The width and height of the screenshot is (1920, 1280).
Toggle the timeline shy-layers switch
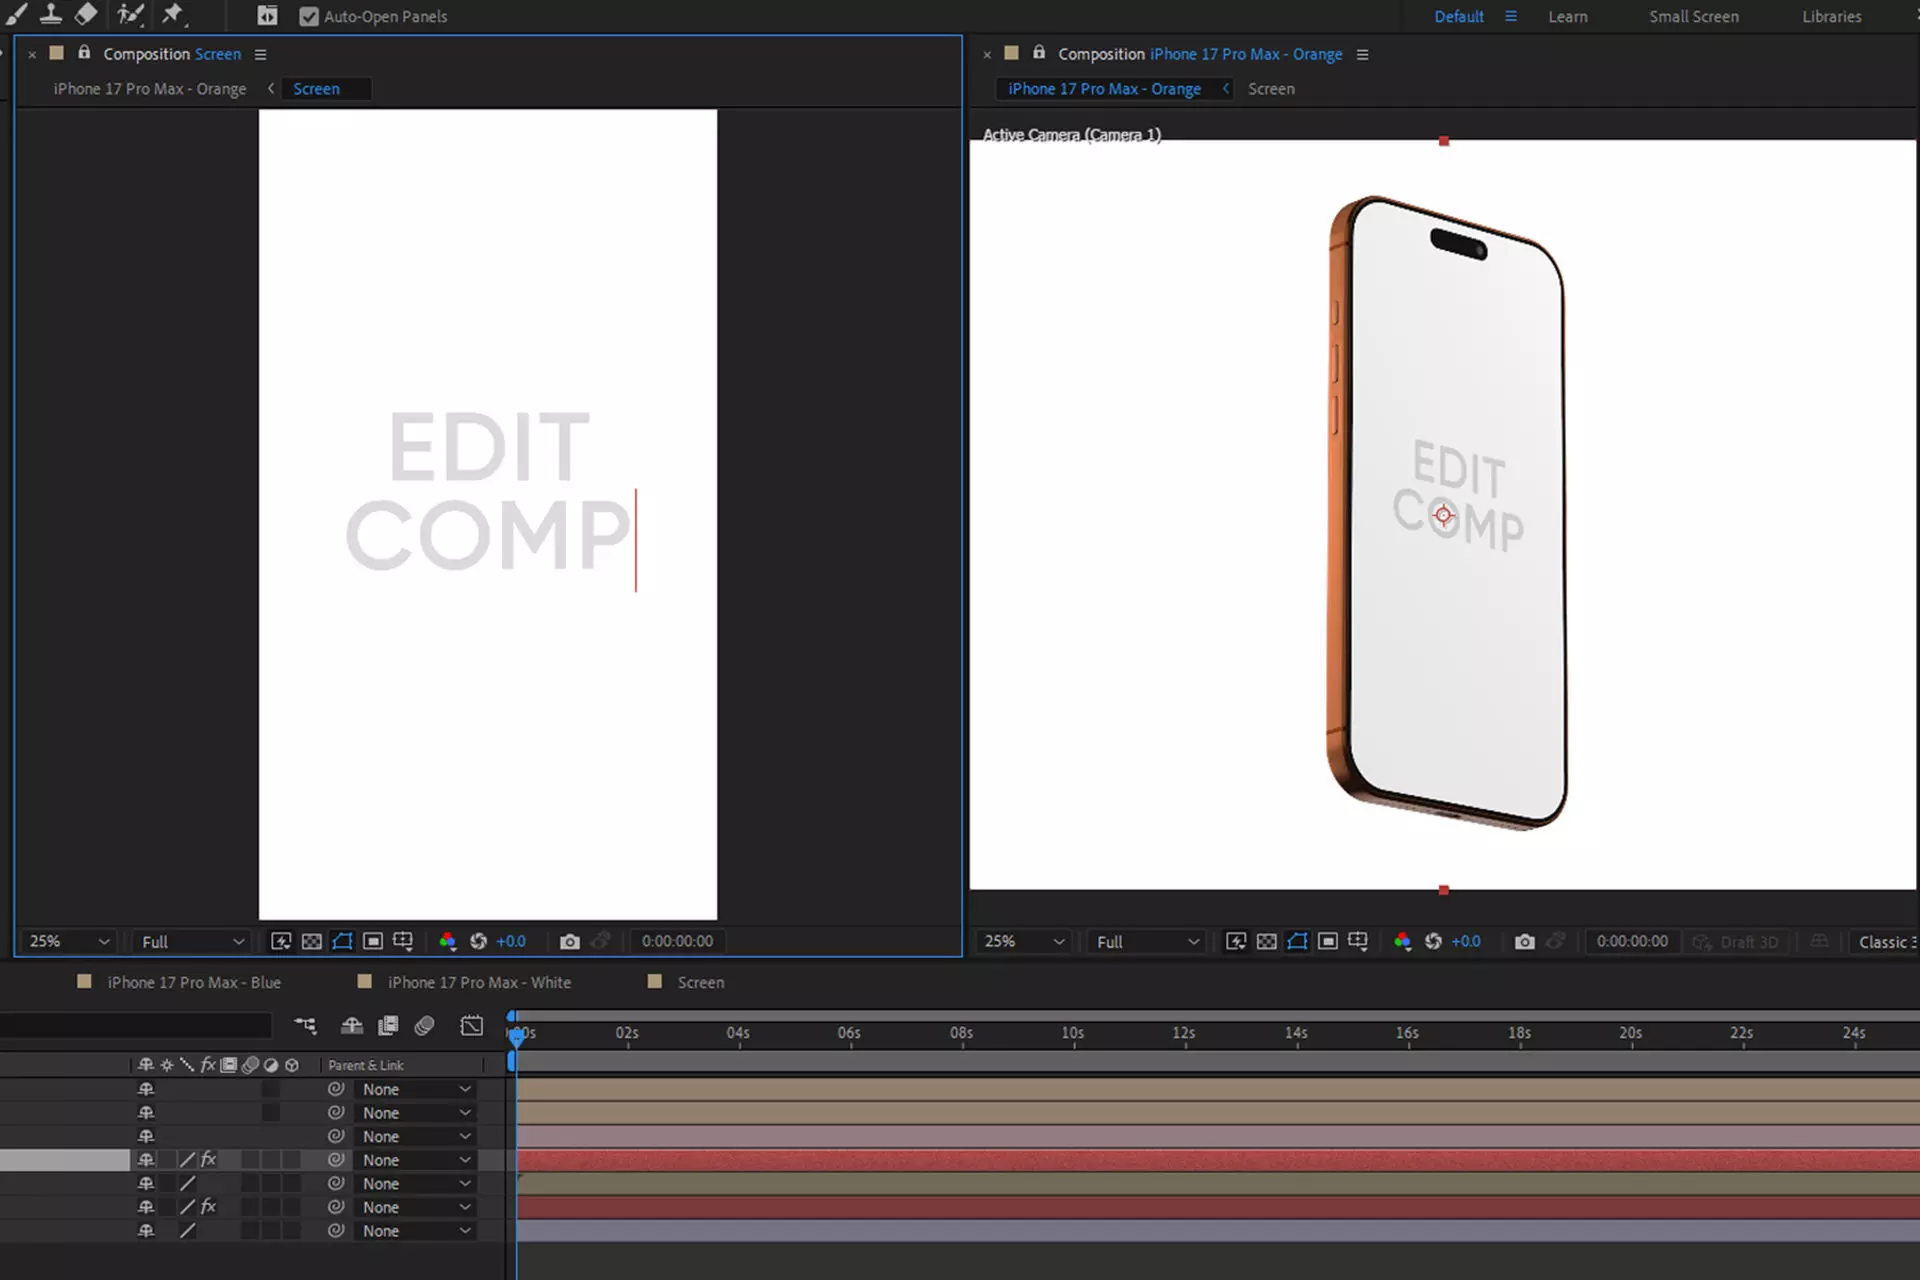pyautogui.click(x=351, y=1025)
